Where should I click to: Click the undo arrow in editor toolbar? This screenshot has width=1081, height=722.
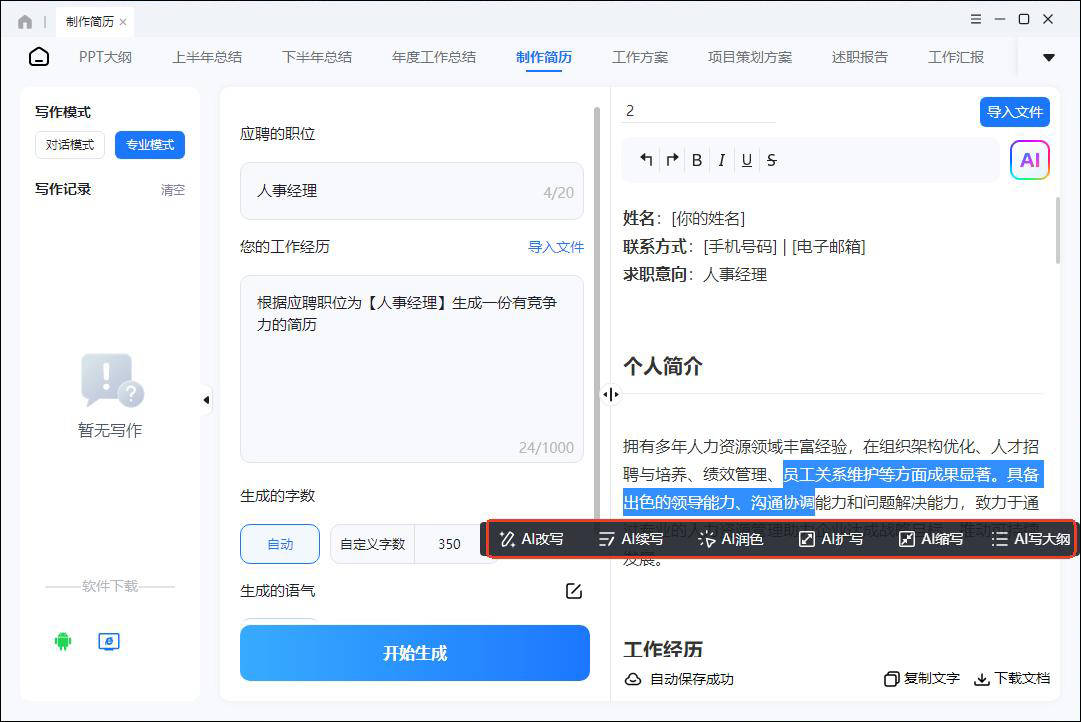click(647, 160)
